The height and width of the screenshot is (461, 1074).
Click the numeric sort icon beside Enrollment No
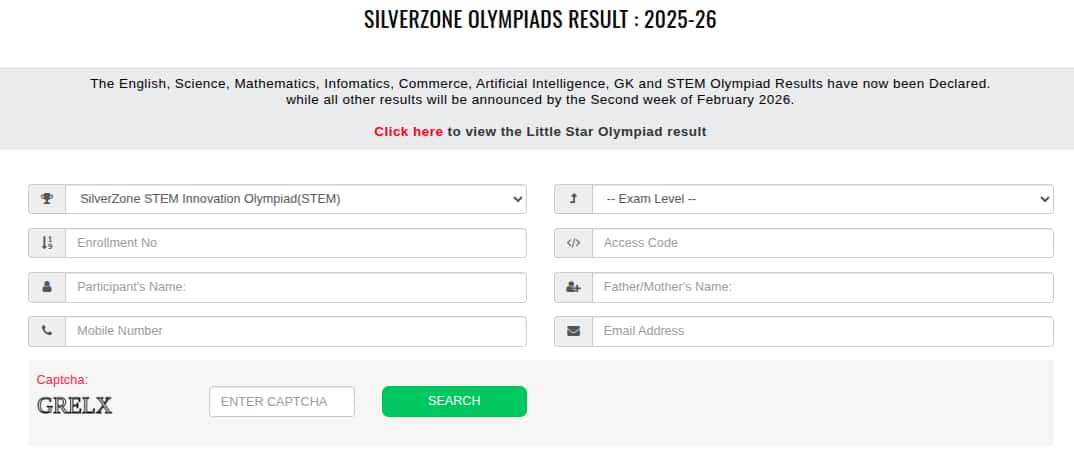[x=47, y=243]
